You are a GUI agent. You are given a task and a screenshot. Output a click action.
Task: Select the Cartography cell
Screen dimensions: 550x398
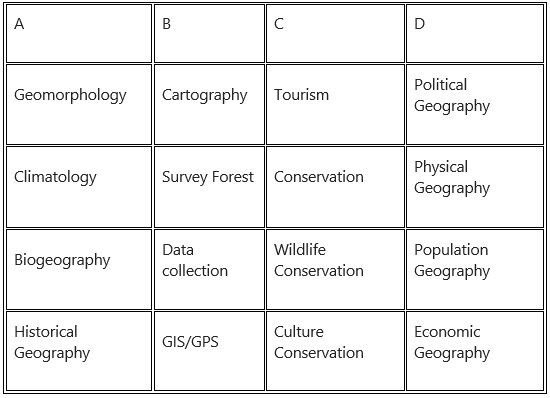(x=209, y=104)
